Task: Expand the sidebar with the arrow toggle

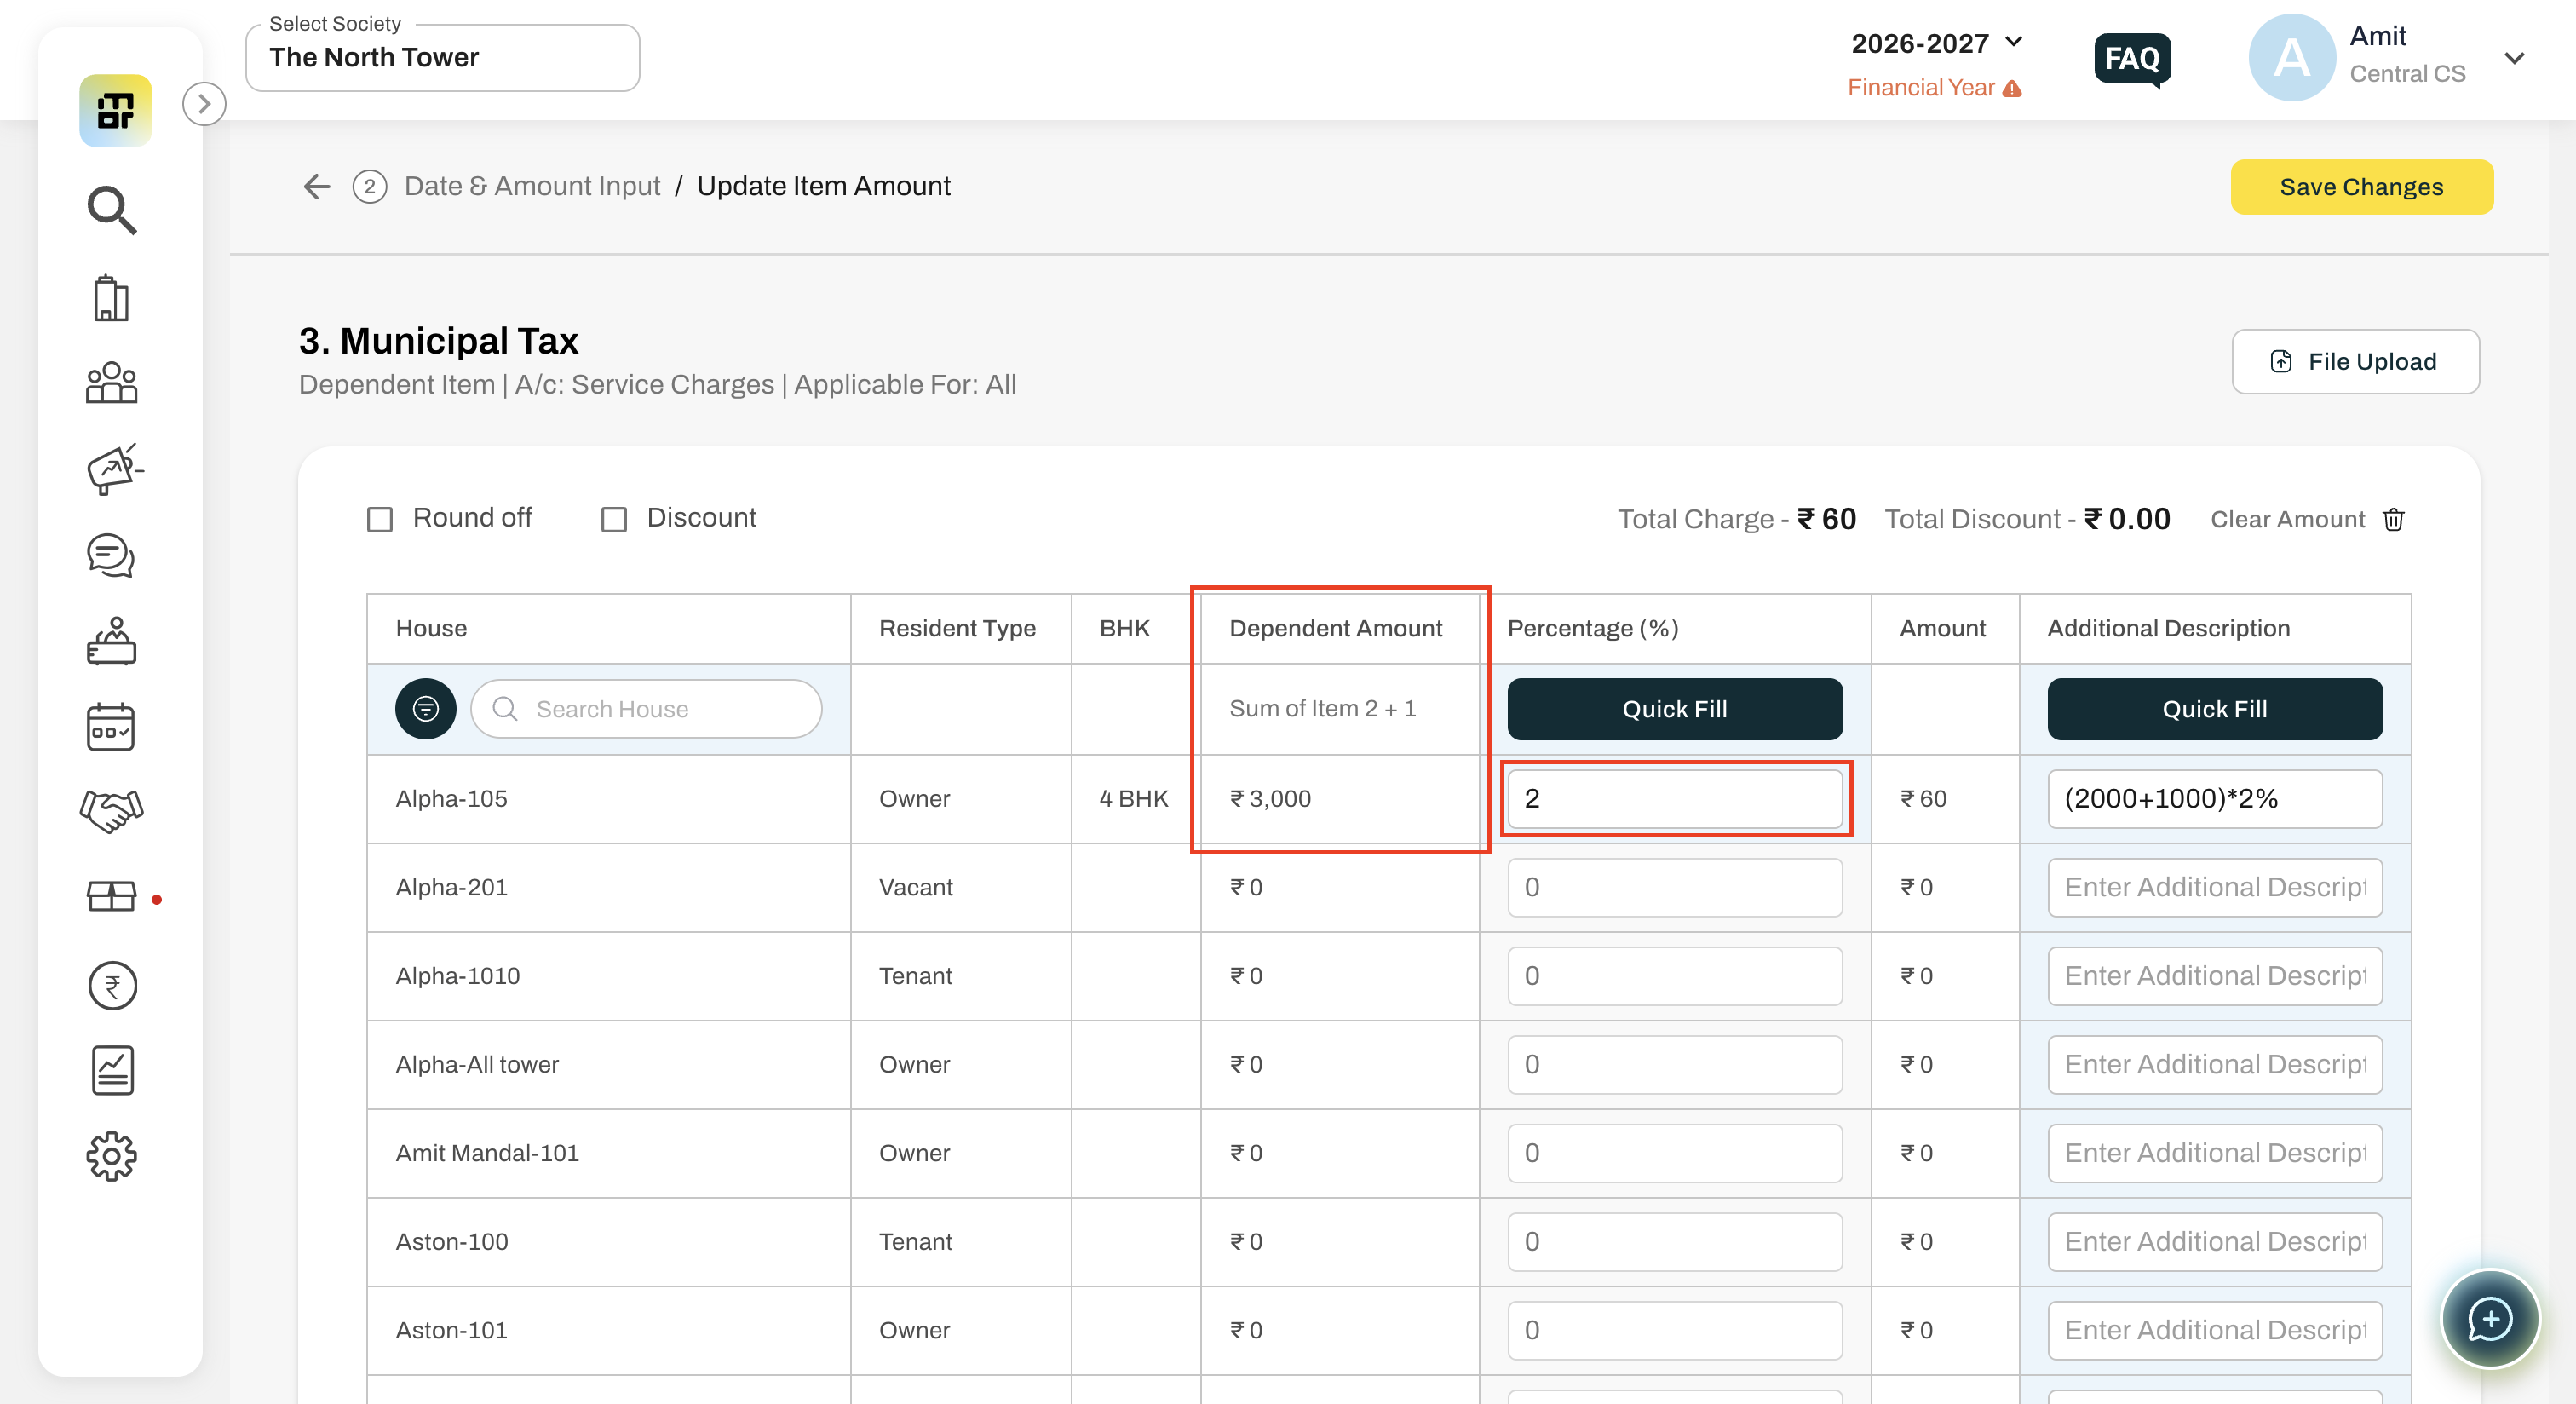Action: point(204,104)
